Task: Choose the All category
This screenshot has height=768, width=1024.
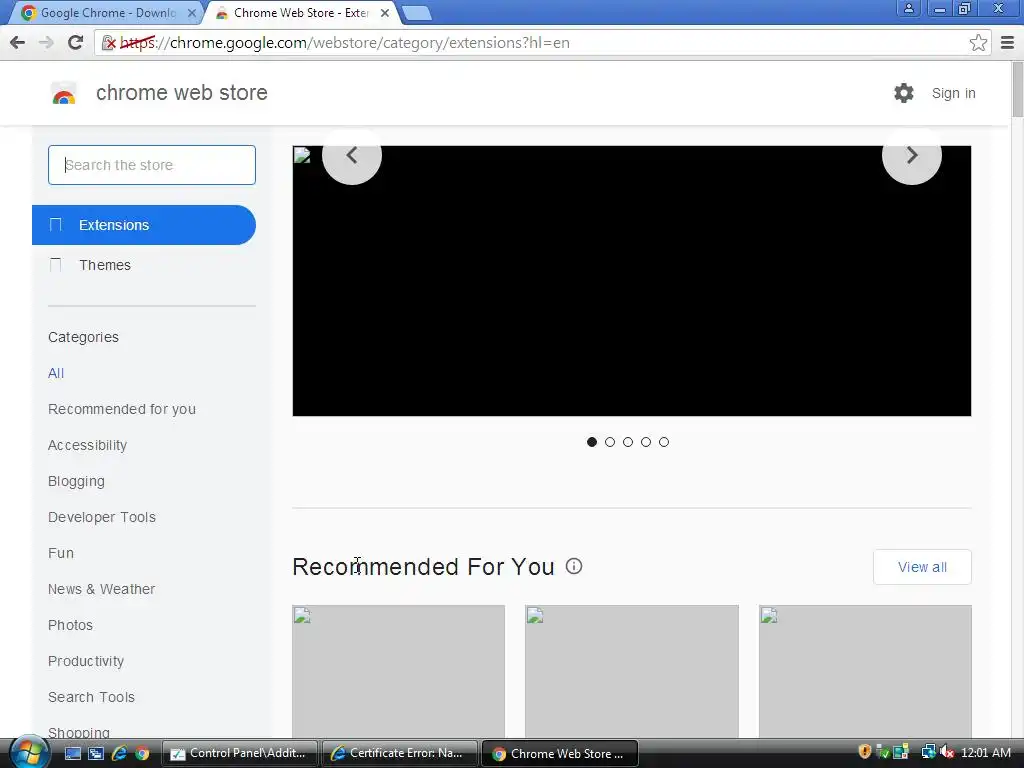Action: [x=56, y=373]
